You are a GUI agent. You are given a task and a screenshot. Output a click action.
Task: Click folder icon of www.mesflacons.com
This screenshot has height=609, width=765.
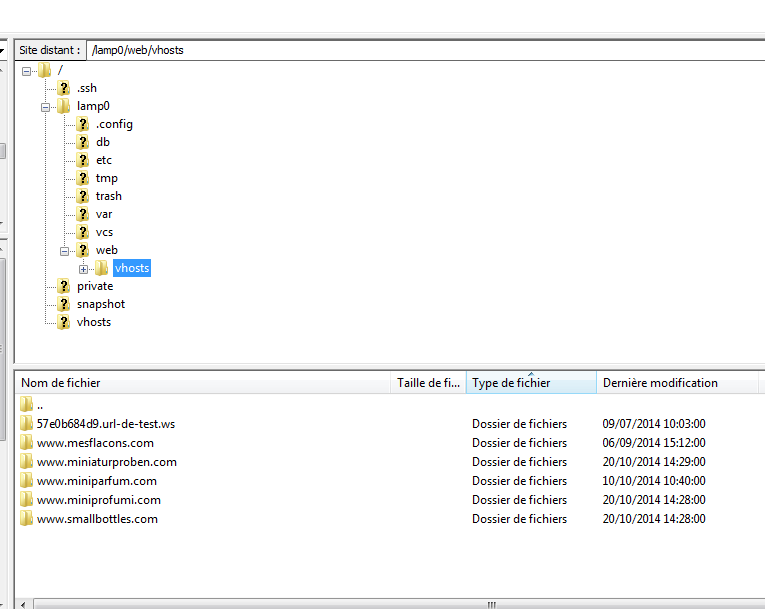click(26, 442)
